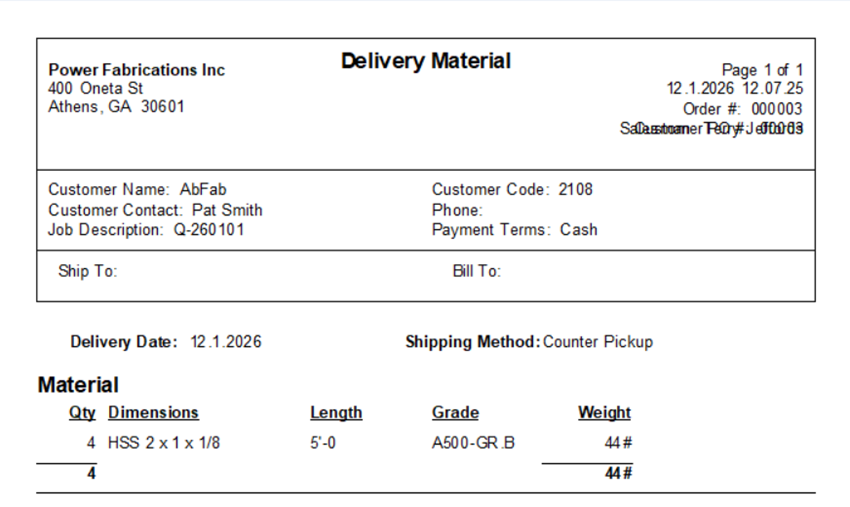
Task: Select the HSS 2 x 1 x 1/8 row
Action: (x=351, y=443)
